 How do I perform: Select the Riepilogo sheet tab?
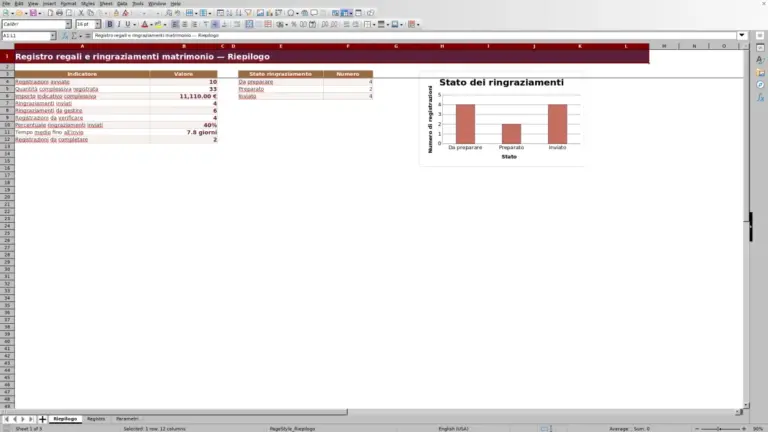65,419
